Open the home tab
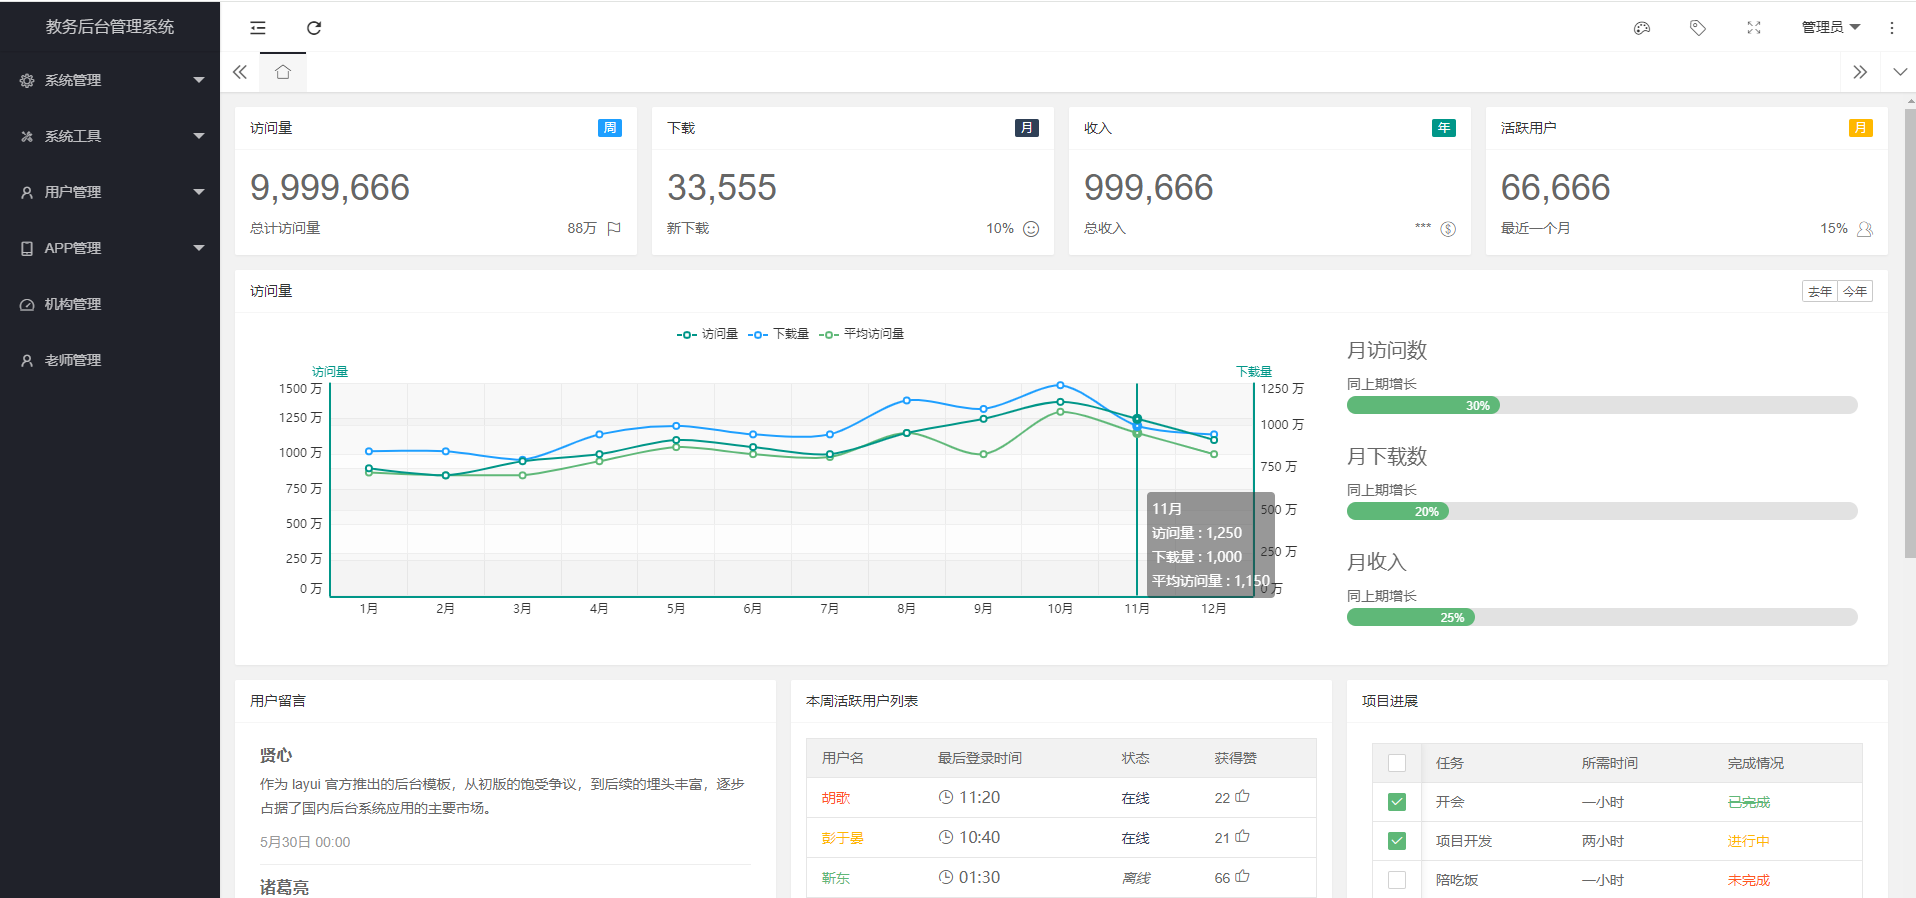Screen dimensions: 1916x898 (x=283, y=72)
